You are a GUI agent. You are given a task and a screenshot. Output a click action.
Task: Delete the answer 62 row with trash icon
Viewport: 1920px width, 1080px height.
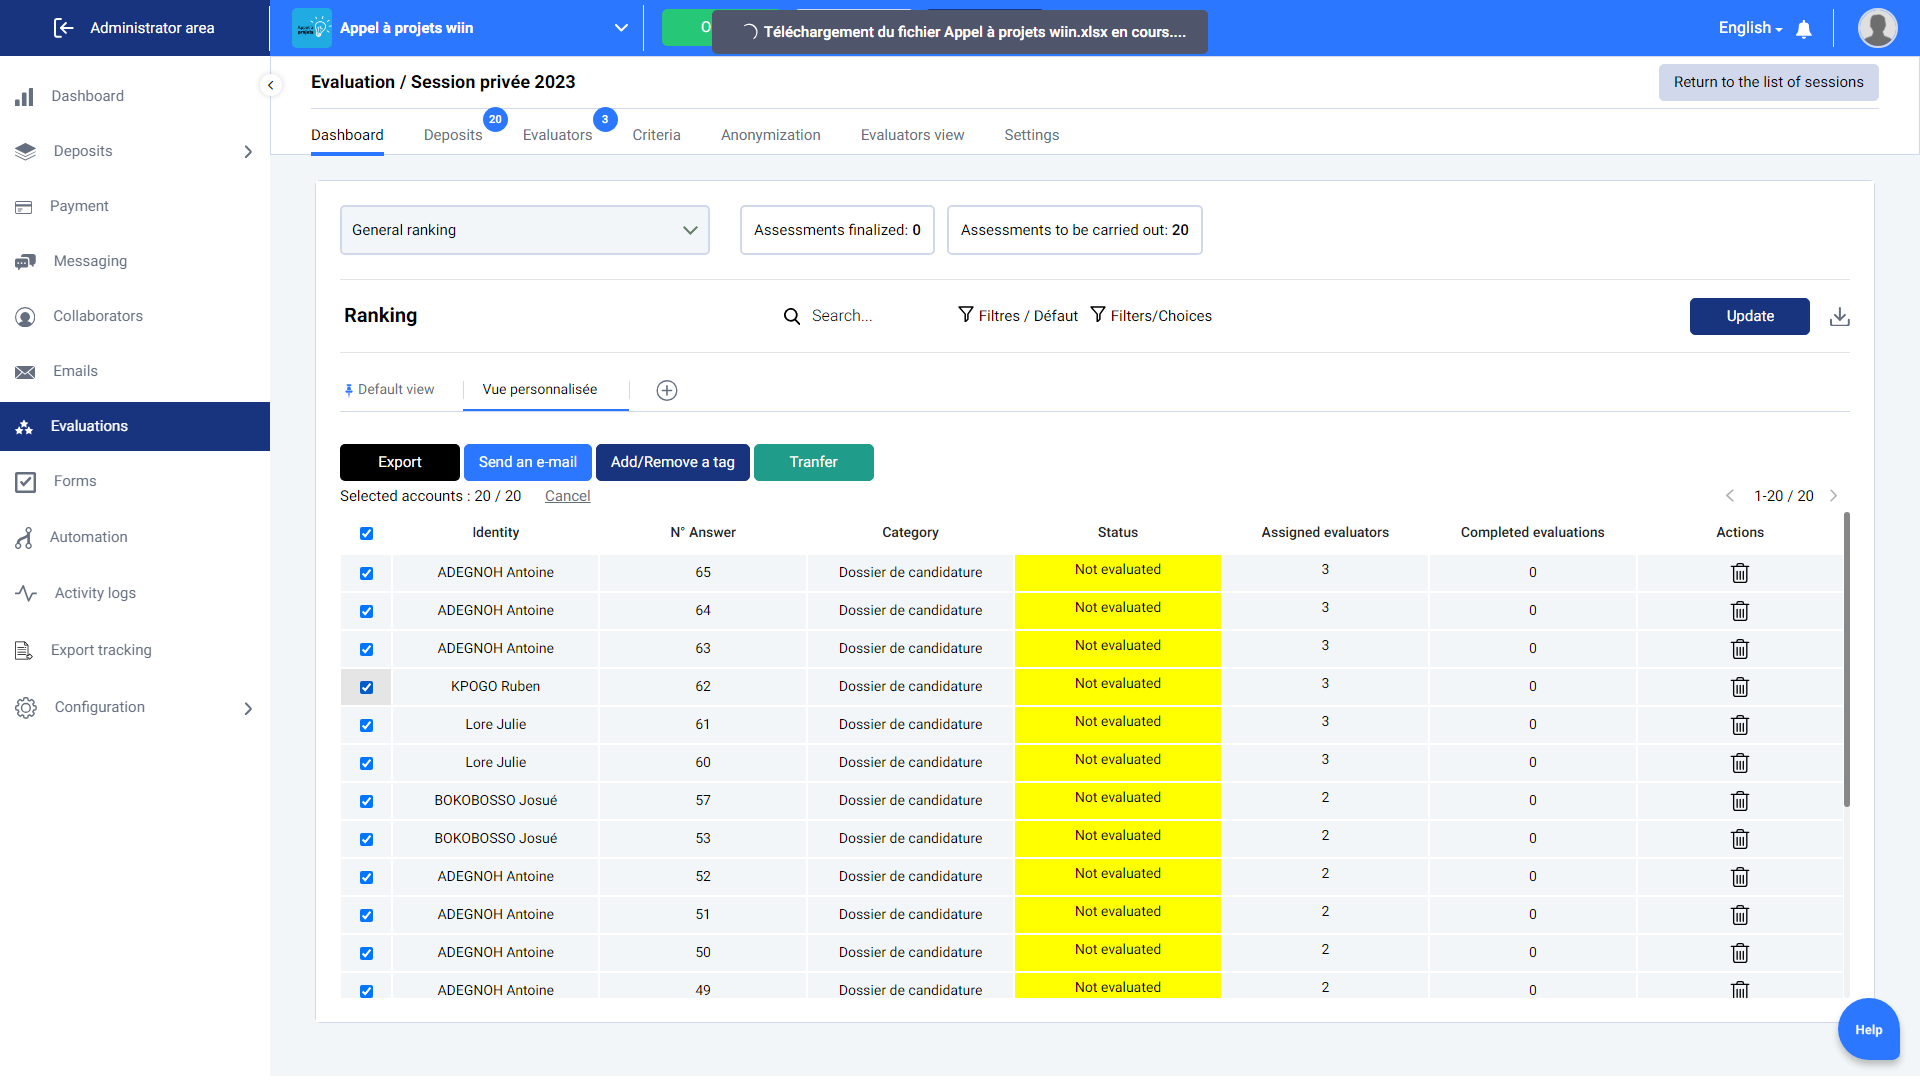(1740, 687)
